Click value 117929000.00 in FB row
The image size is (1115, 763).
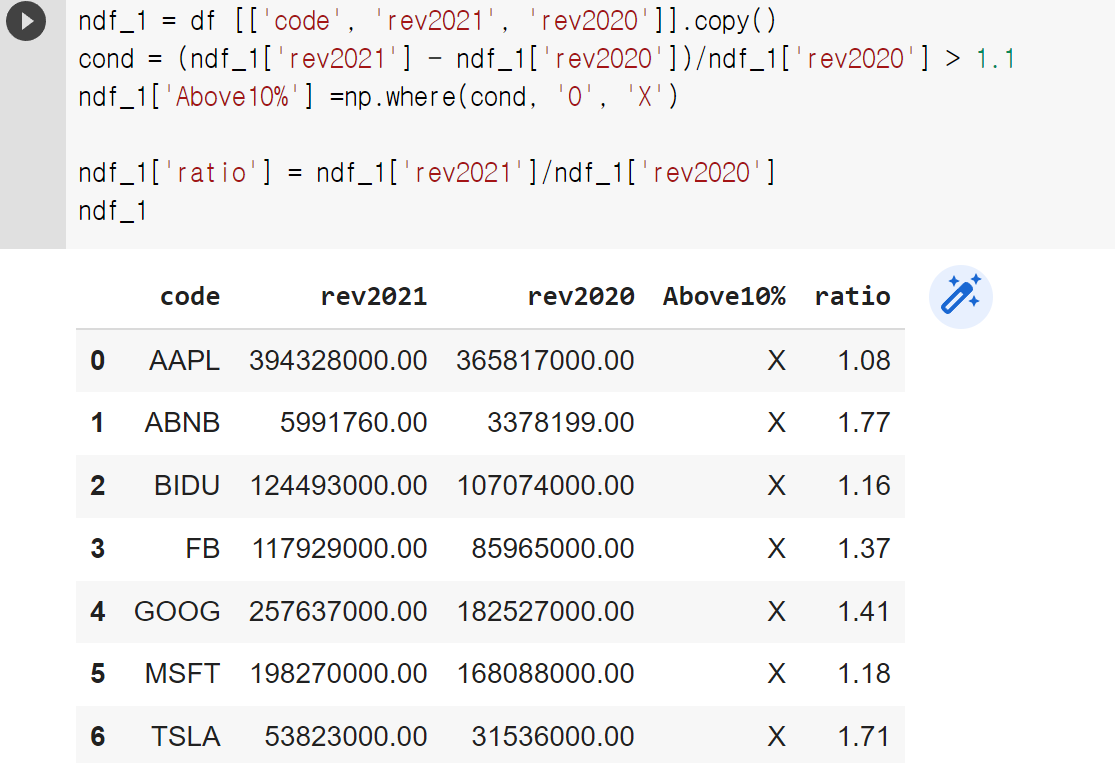[x=339, y=549]
